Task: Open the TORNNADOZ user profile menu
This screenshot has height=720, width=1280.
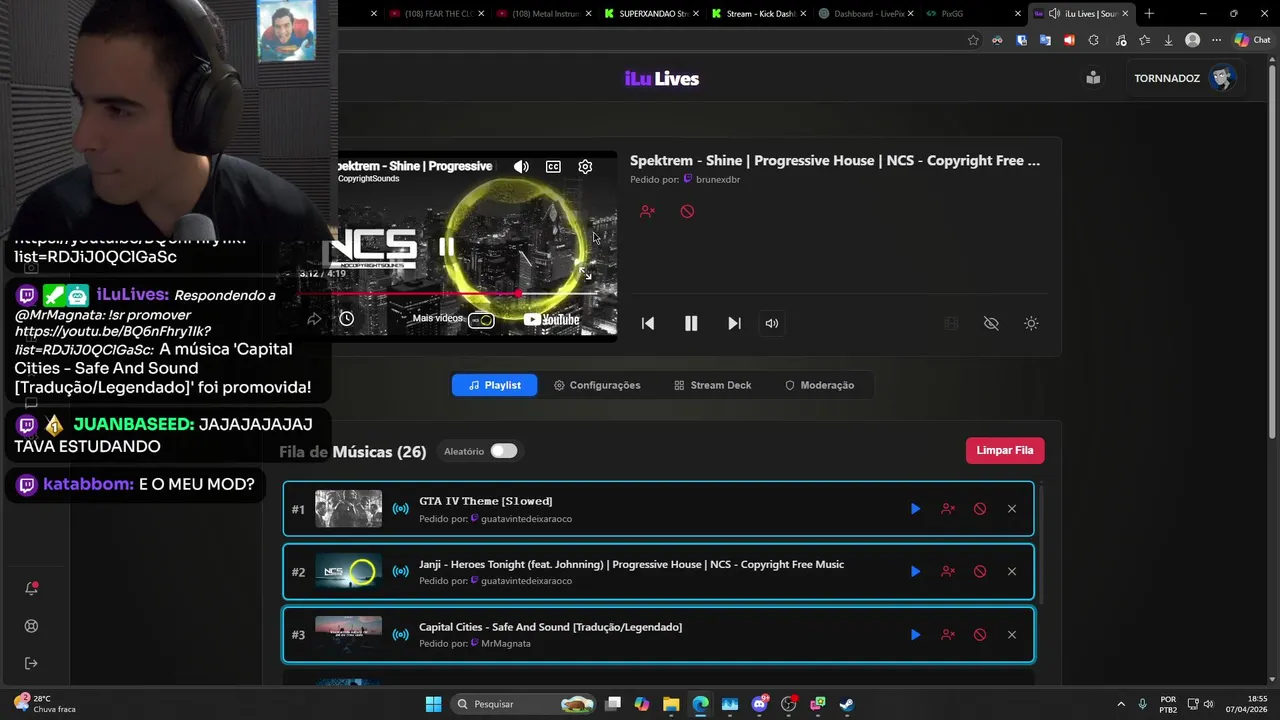Action: pyautogui.click(x=1184, y=78)
